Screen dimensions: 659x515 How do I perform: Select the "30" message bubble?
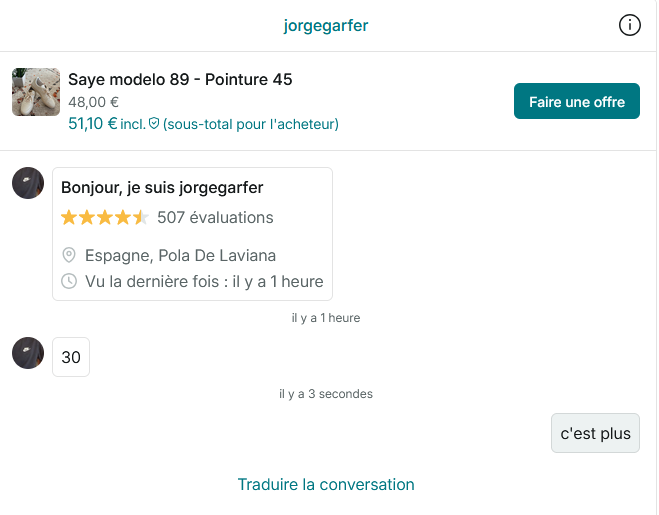tap(71, 357)
